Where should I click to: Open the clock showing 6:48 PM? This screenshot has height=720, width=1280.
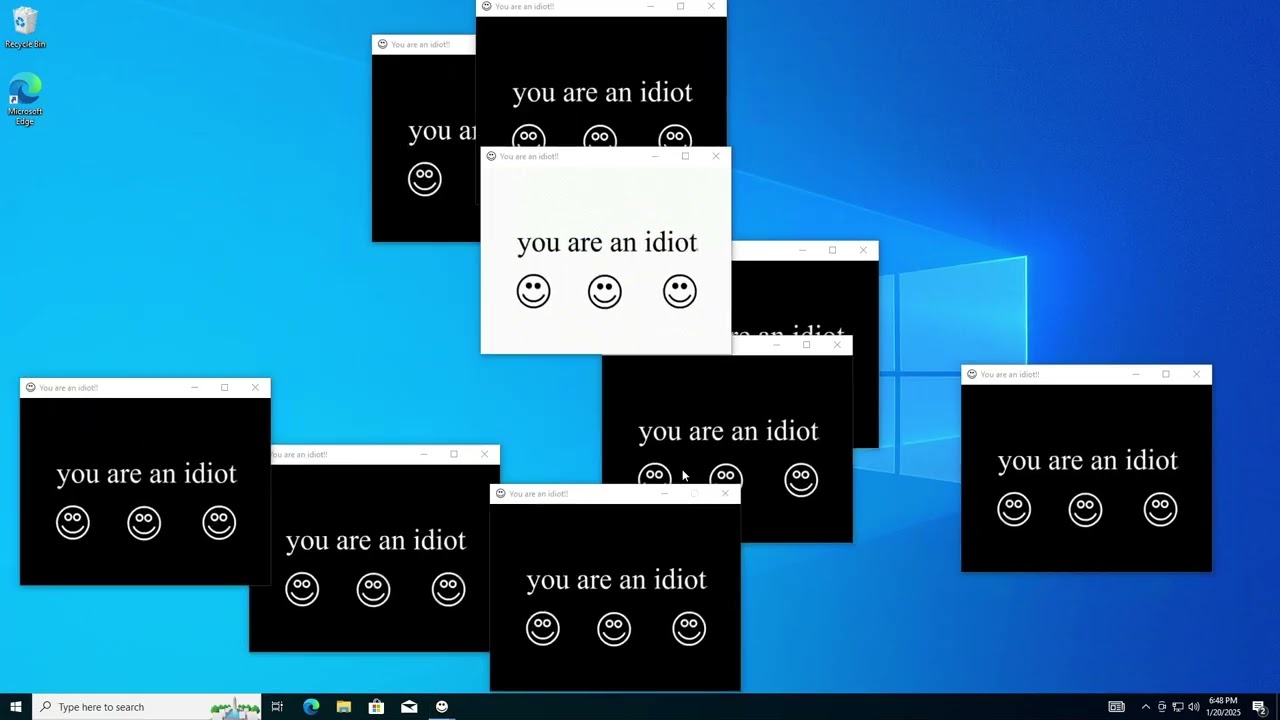click(1223, 707)
